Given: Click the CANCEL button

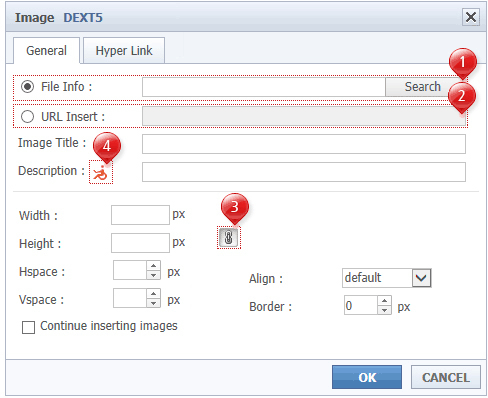Looking at the screenshot, I should (x=446, y=377).
